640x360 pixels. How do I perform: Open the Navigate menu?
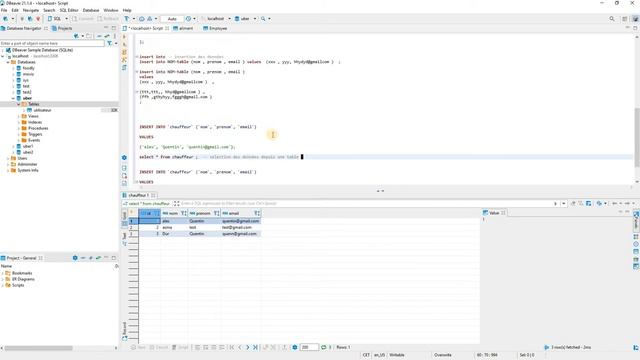31,10
